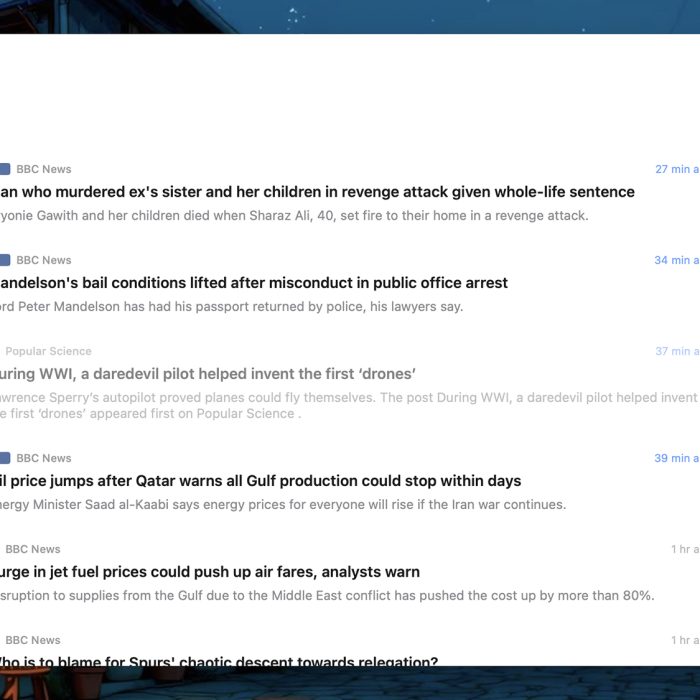Click BBC News label on jet fuel article
The width and height of the screenshot is (700, 700).
point(33,549)
